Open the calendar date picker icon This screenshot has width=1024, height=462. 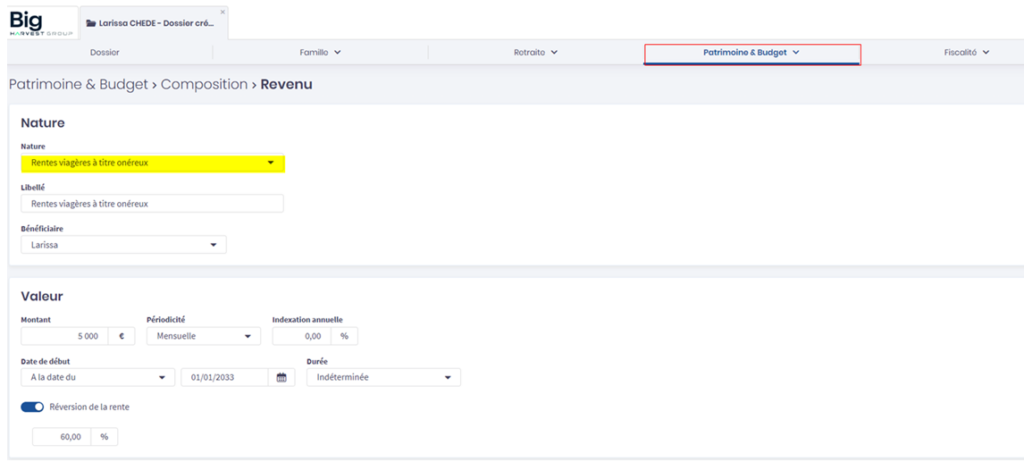click(282, 377)
